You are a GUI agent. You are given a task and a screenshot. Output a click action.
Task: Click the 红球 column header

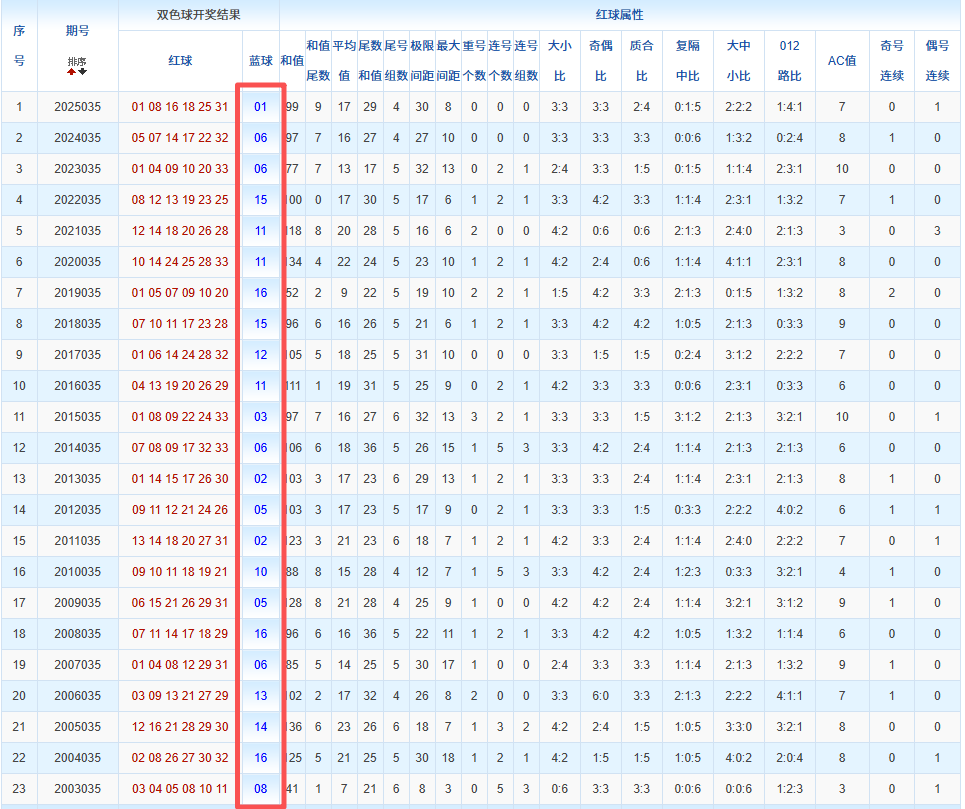pyautogui.click(x=180, y=61)
